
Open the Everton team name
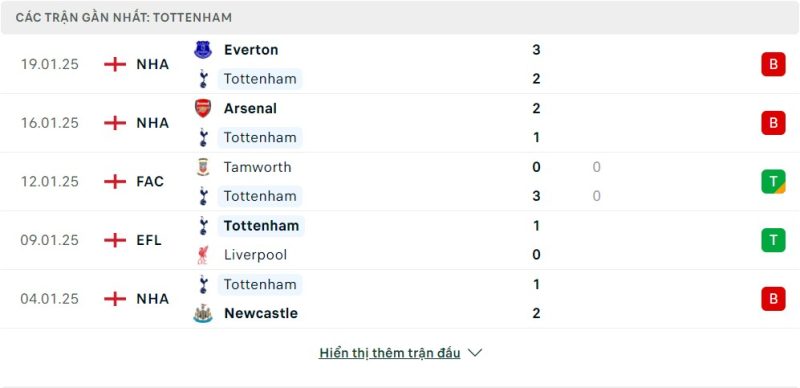point(251,50)
